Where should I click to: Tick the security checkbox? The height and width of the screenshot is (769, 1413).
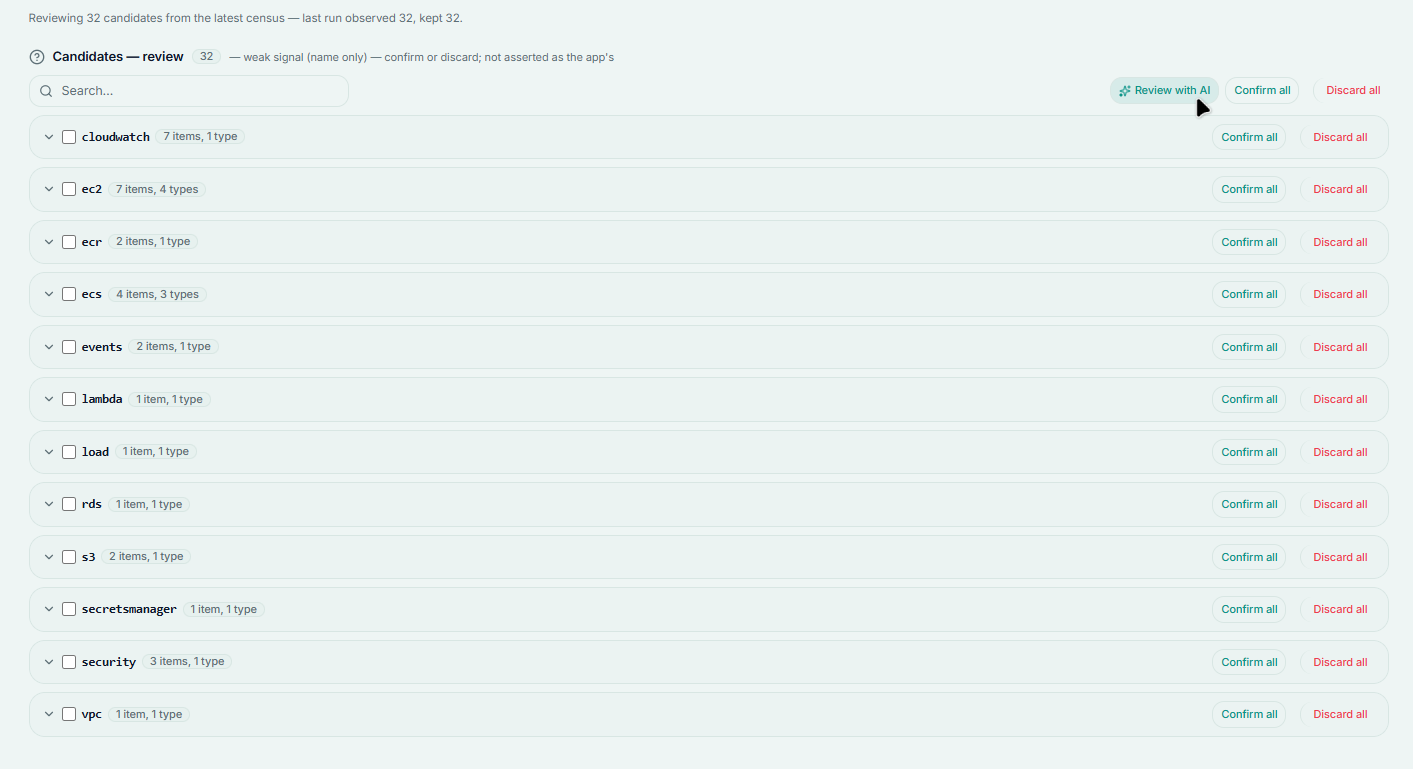click(x=69, y=662)
